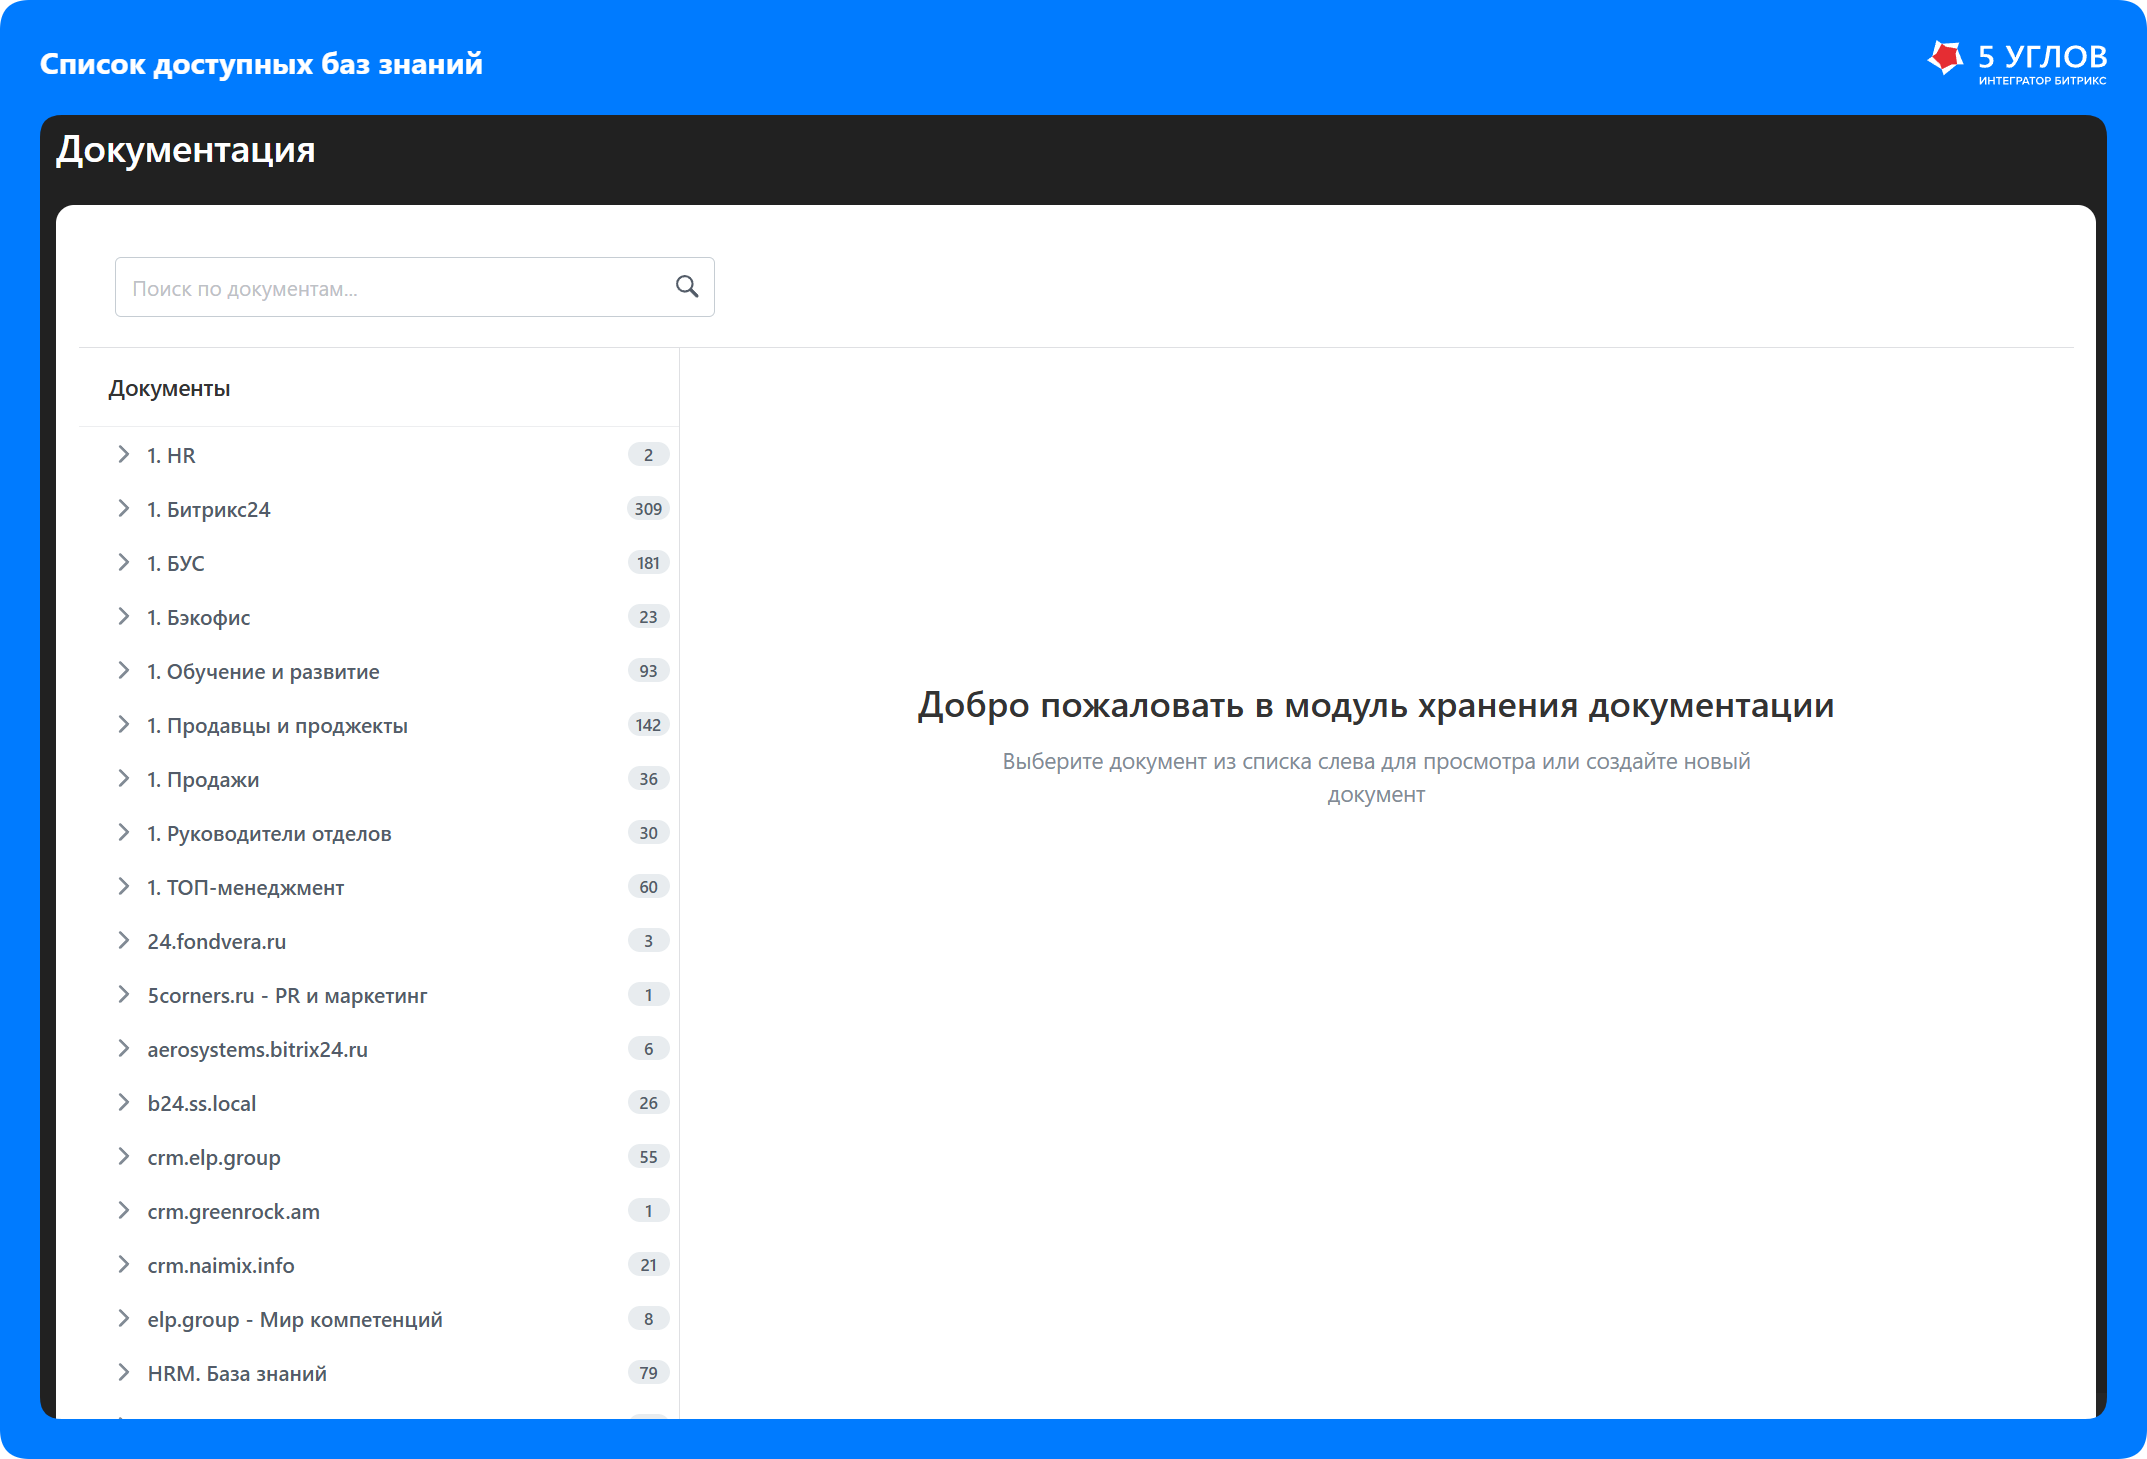This screenshot has width=2147, height=1459.
Task: Expand the 1. HR folder chevron
Action: (x=123, y=454)
